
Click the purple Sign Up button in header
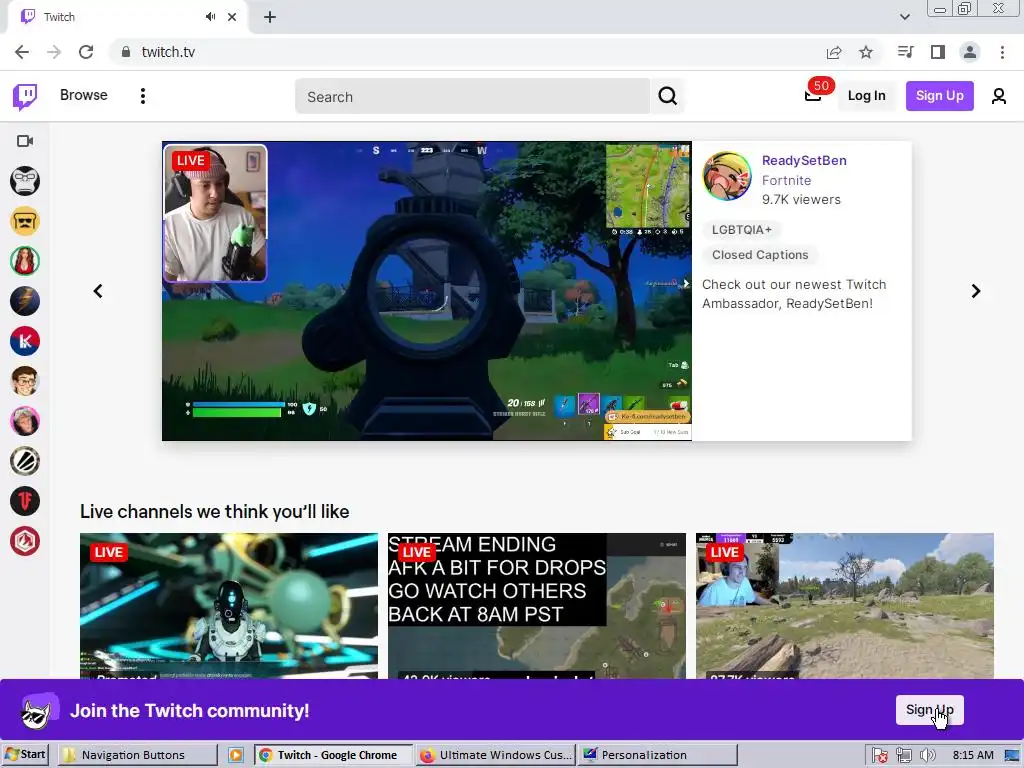(940, 96)
